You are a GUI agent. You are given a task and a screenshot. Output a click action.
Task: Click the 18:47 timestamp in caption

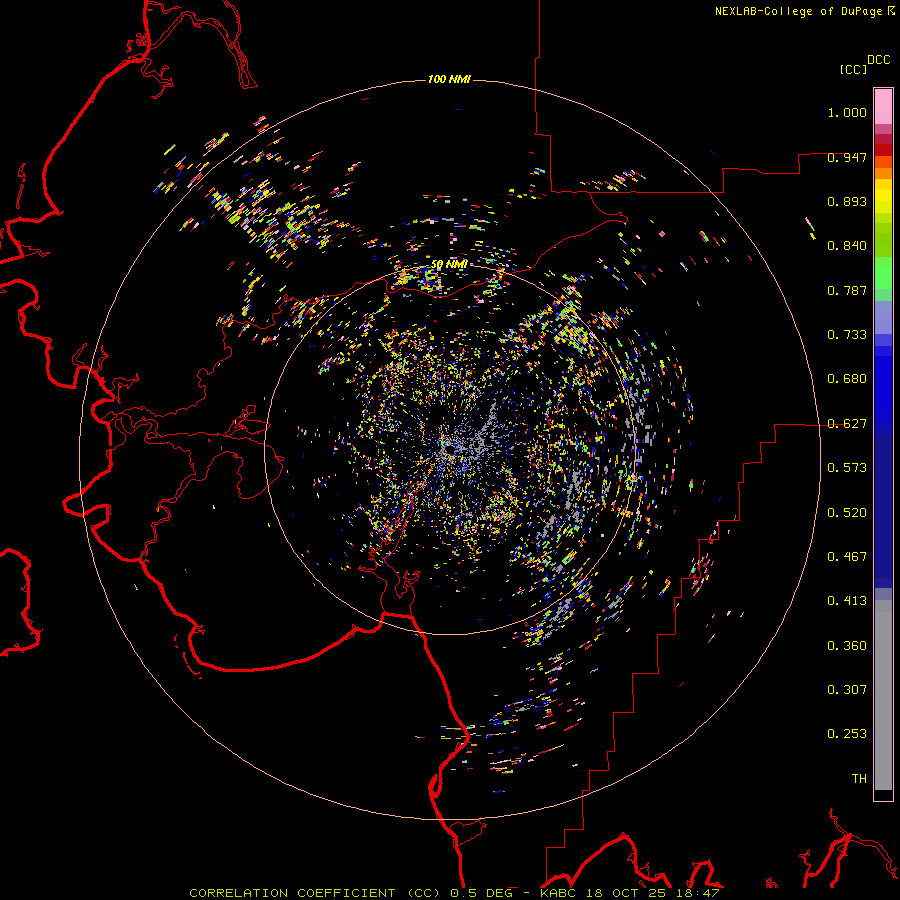(x=700, y=893)
